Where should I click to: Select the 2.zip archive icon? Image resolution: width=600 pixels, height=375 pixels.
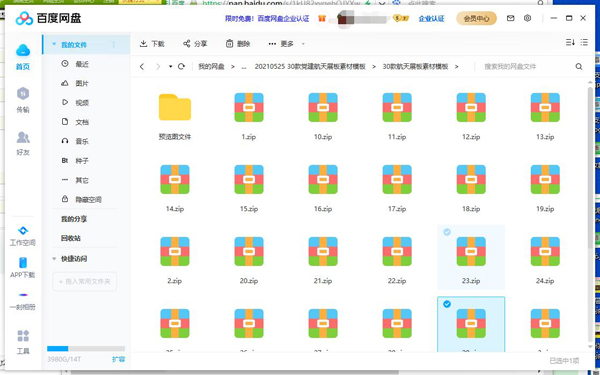point(175,251)
